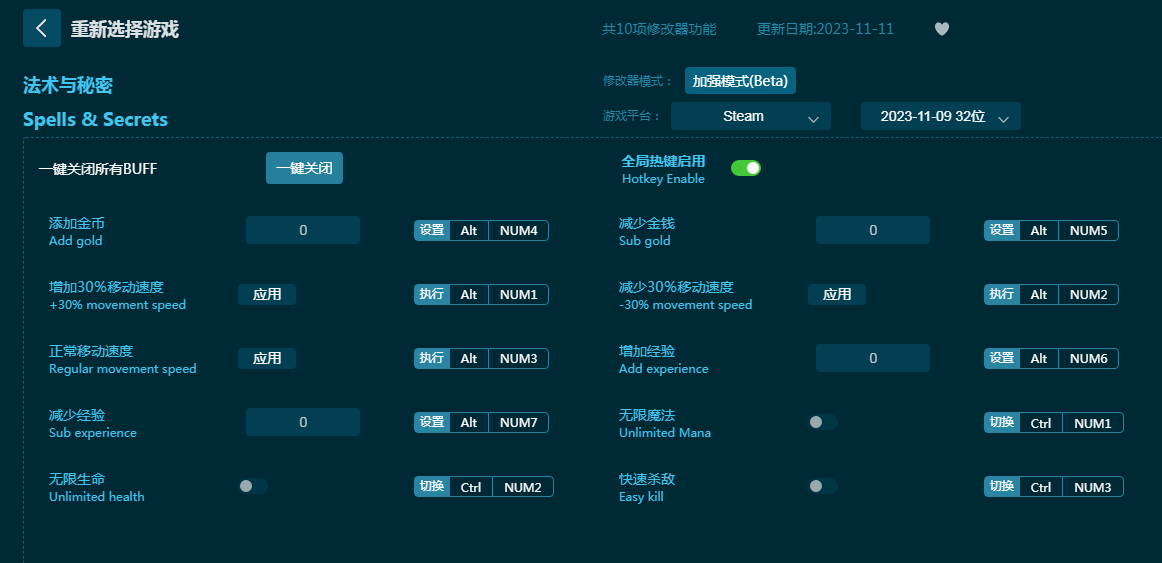Click 设置 button for Add gold
Viewport: 1162px width, 563px height.
click(432, 231)
